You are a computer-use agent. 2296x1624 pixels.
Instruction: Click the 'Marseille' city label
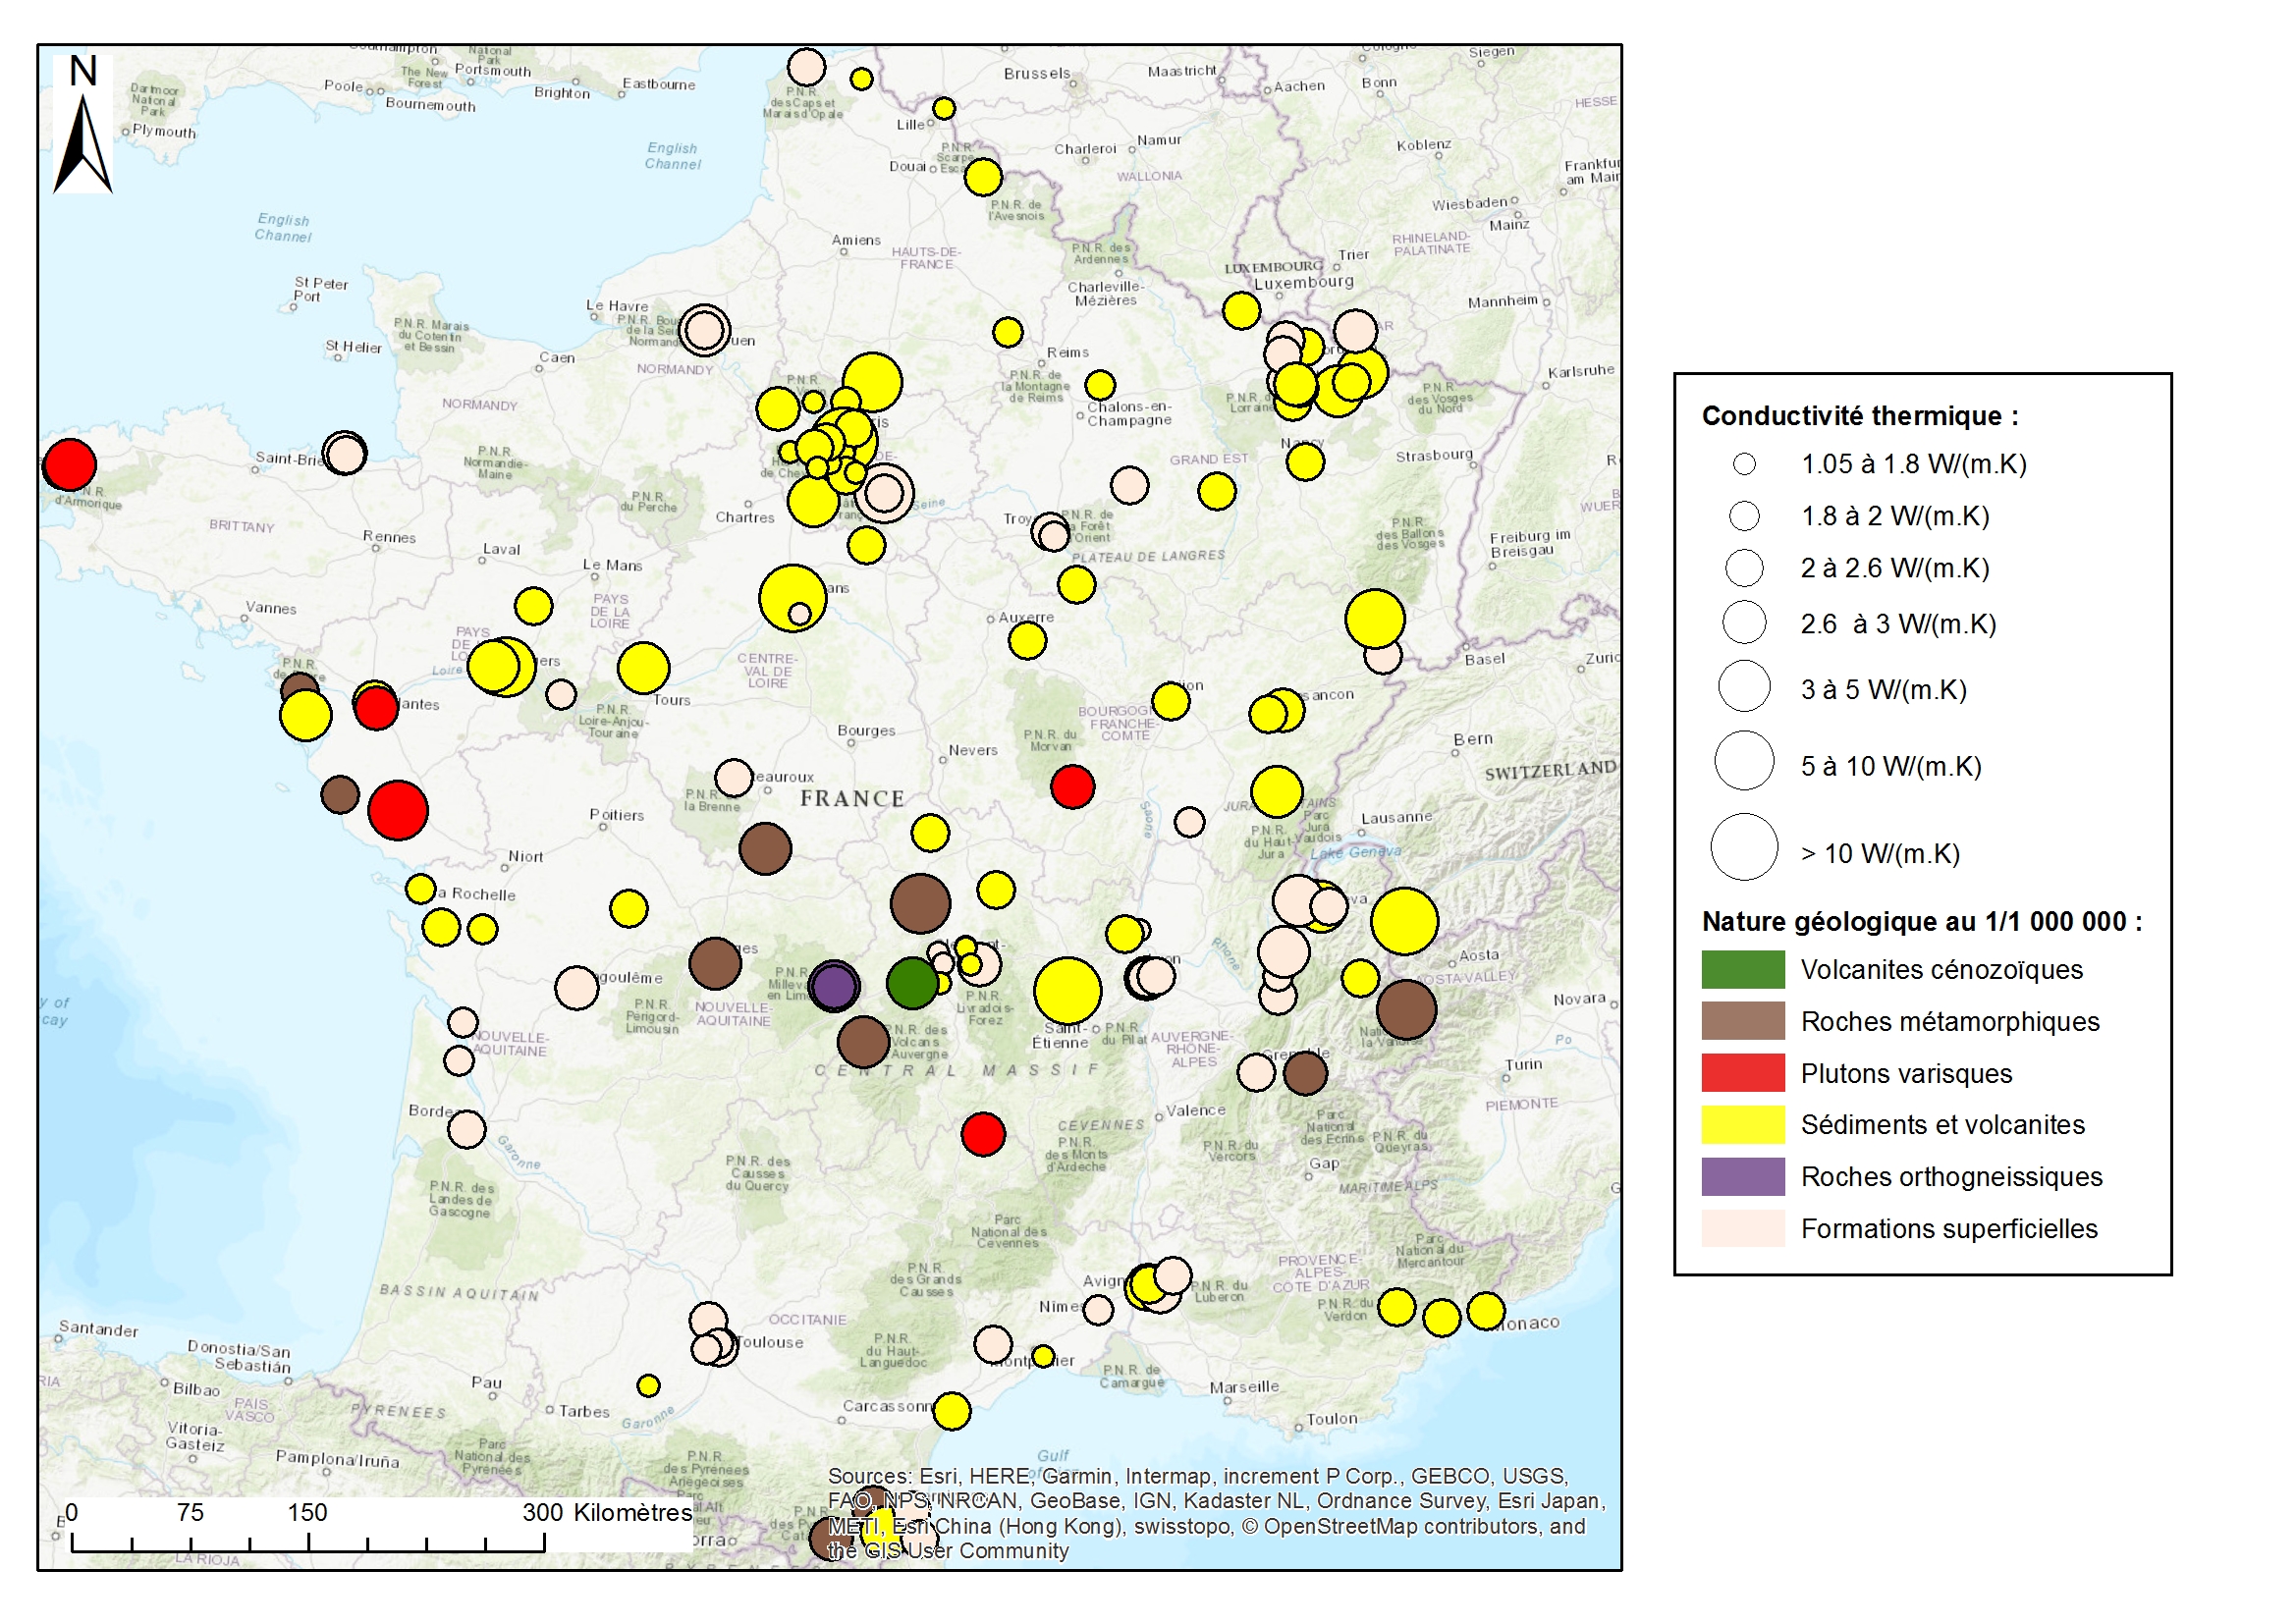click(x=1244, y=1387)
